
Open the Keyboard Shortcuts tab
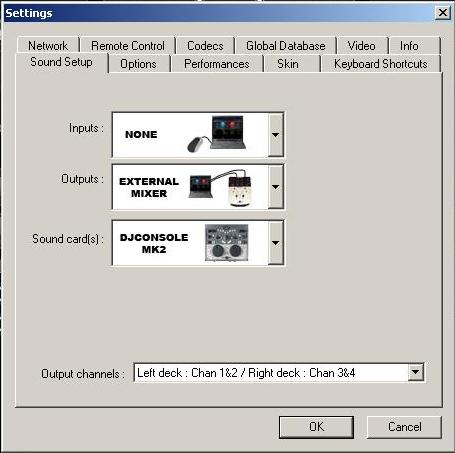381,64
